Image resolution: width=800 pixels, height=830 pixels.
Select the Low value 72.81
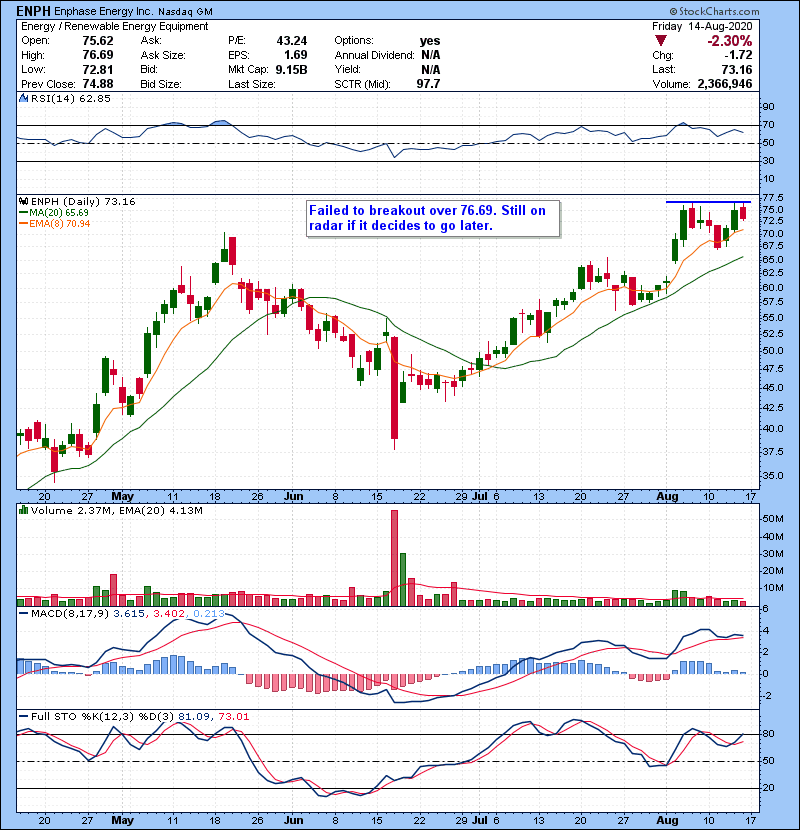pos(98,70)
